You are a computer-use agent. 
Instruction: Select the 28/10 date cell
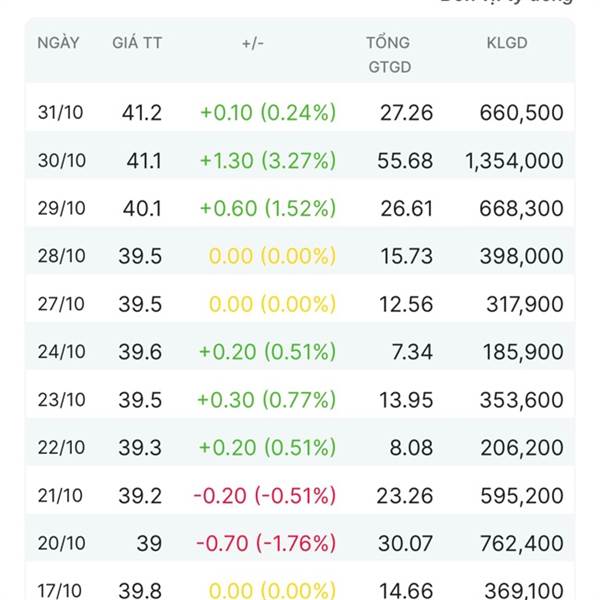62,256
